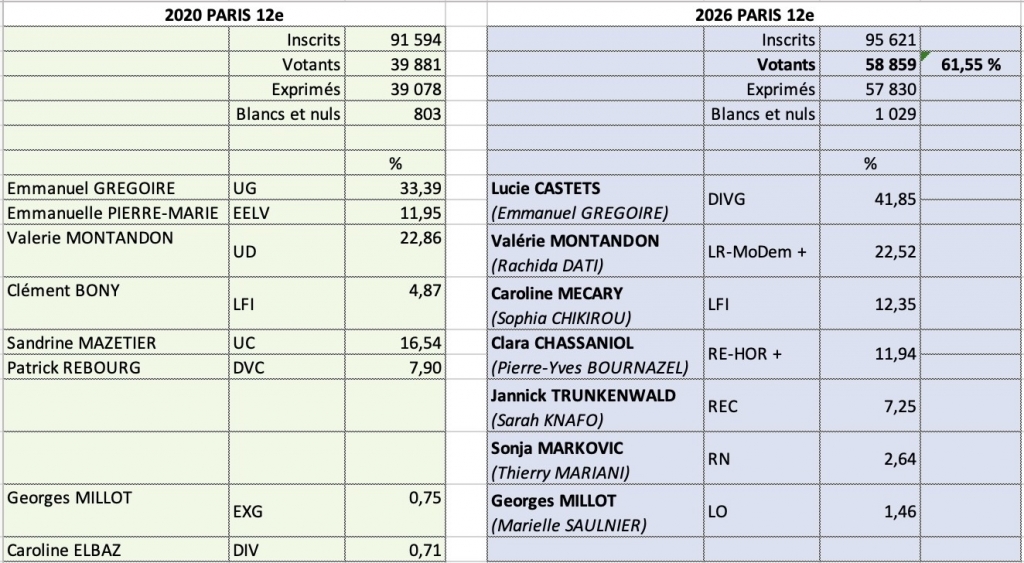Select the Sandrine MAZETIER cell

pos(116,343)
